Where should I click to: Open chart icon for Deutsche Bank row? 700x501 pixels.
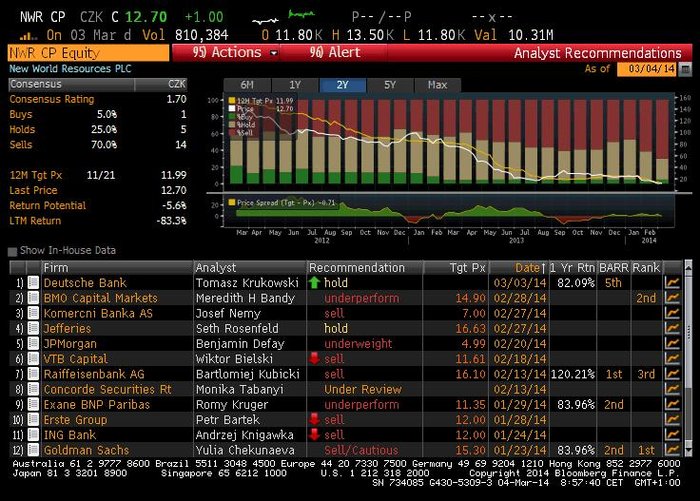click(x=672, y=283)
